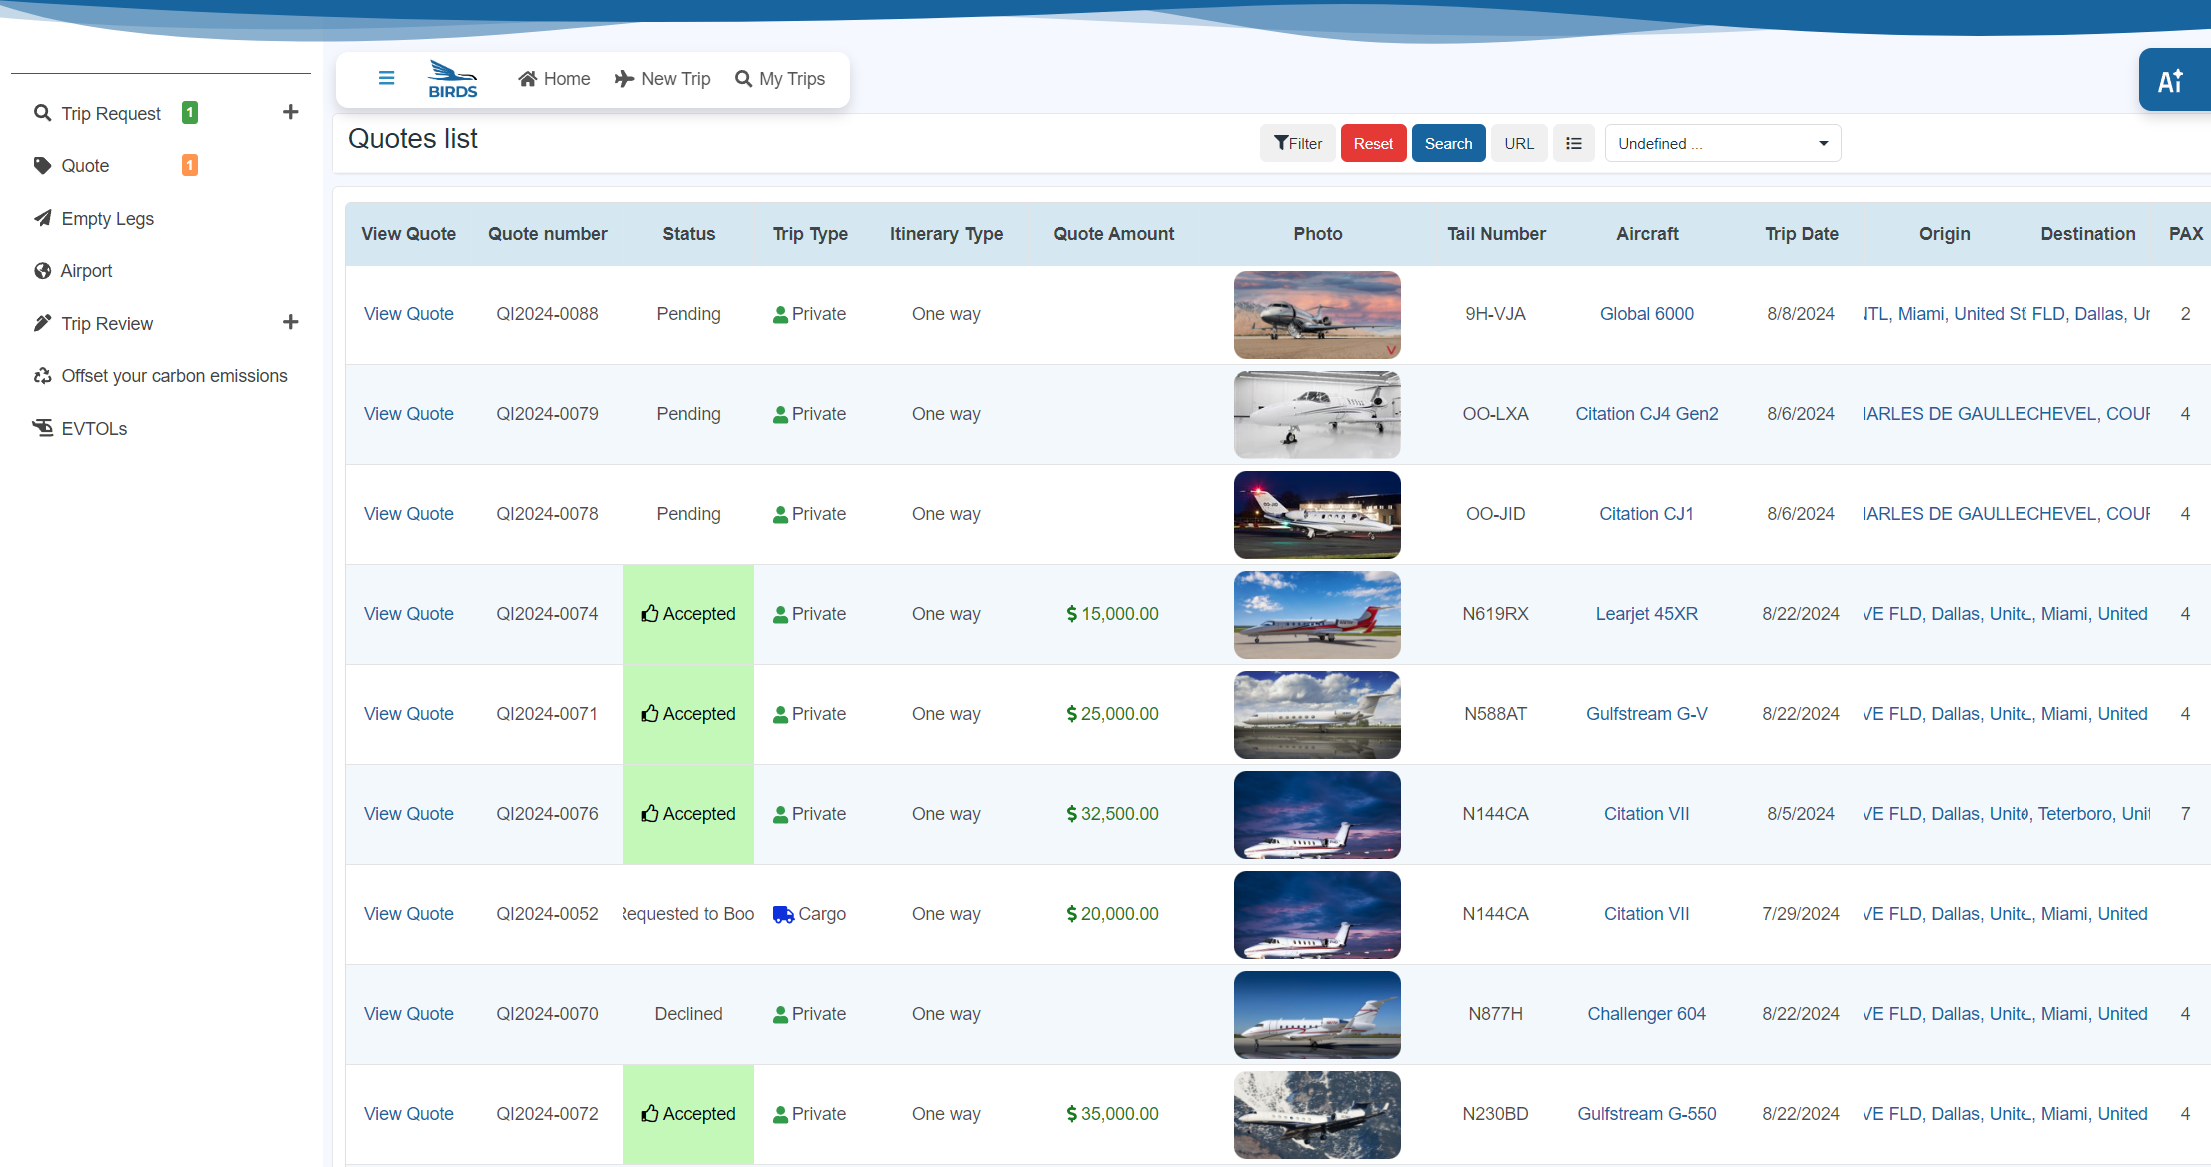Click the plus icon beside Trip Review
Screen dimensions: 2211x1167
click(x=290, y=322)
